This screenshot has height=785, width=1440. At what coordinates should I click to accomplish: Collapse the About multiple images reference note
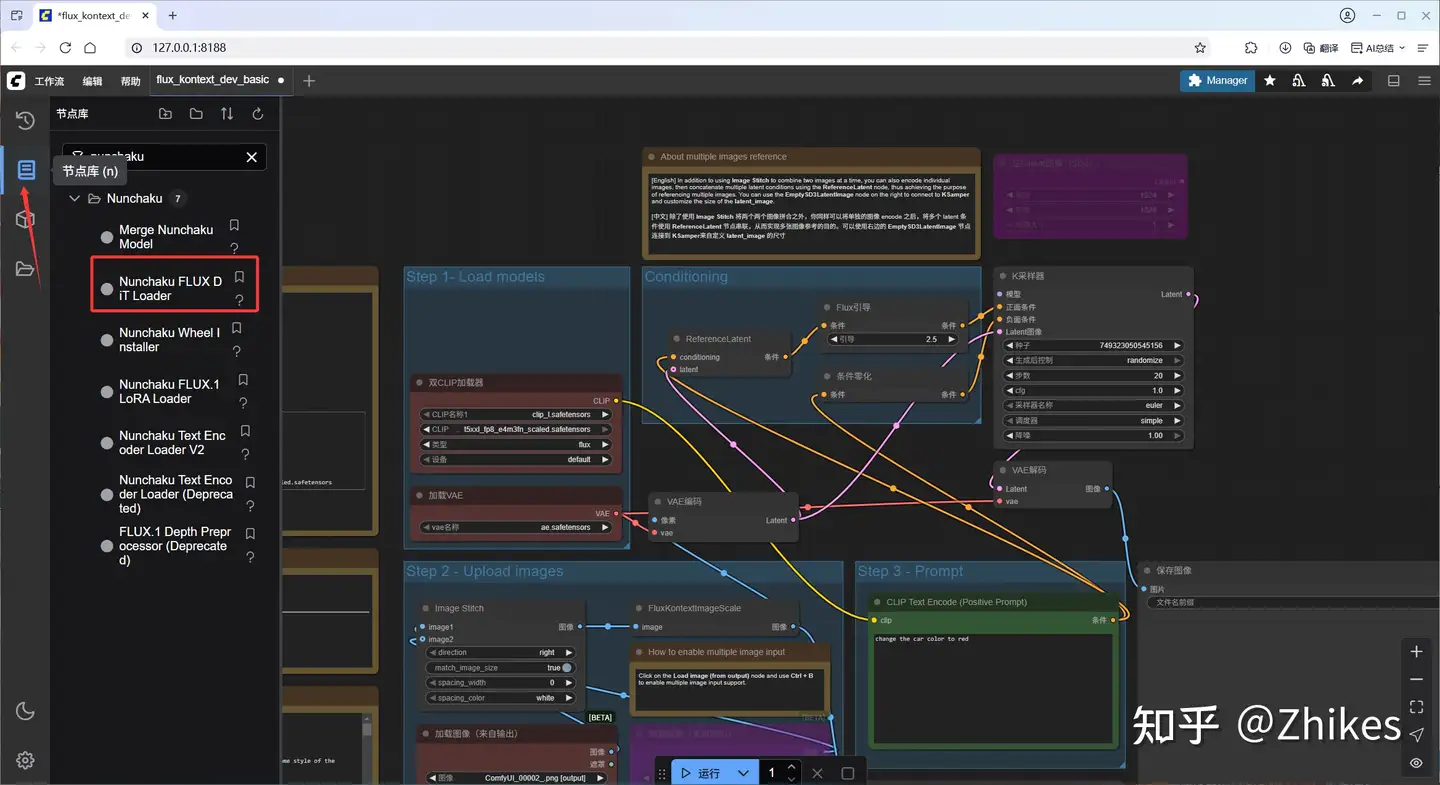651,157
